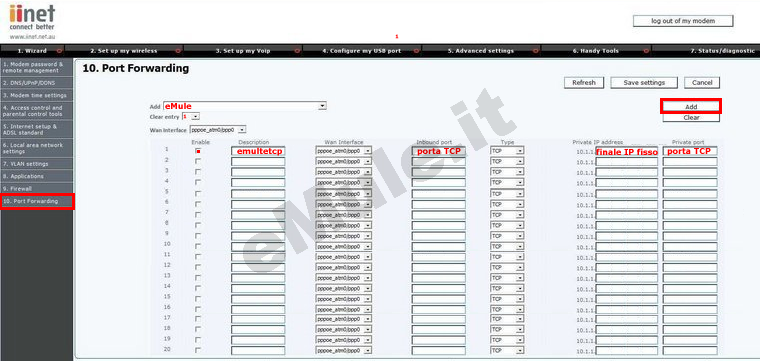Image resolution: width=760 pixels, height=361 pixels.
Task: Click the Inbound port field in row 3
Action: (439, 172)
